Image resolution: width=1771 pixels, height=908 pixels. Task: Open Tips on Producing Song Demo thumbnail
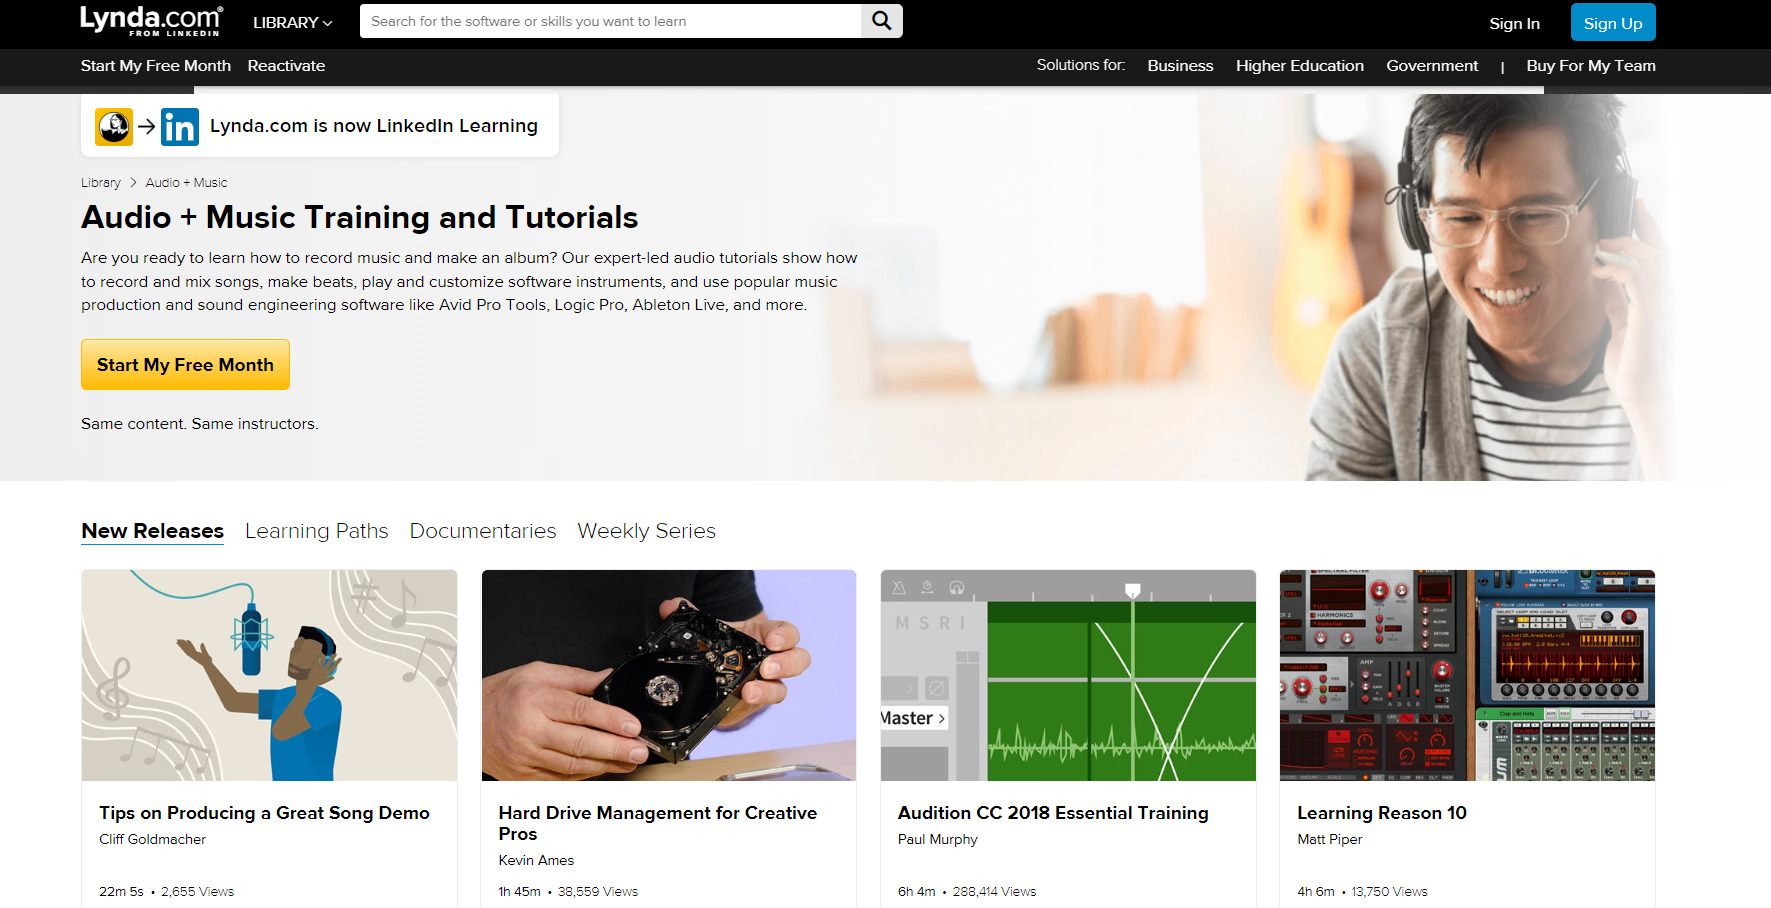click(269, 675)
